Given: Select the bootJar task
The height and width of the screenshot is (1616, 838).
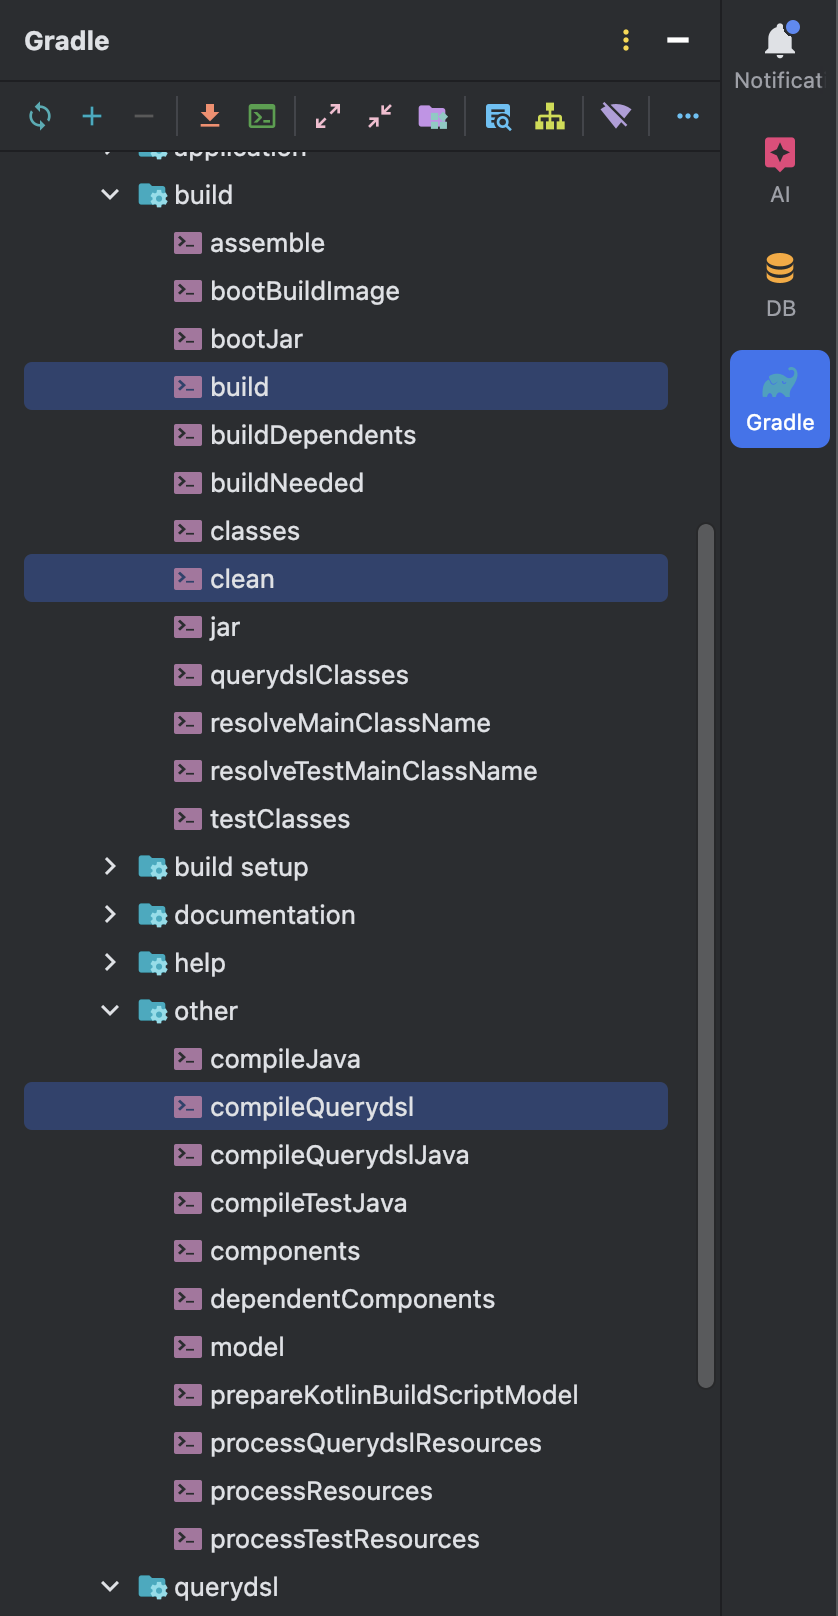Looking at the screenshot, I should 346,339.
